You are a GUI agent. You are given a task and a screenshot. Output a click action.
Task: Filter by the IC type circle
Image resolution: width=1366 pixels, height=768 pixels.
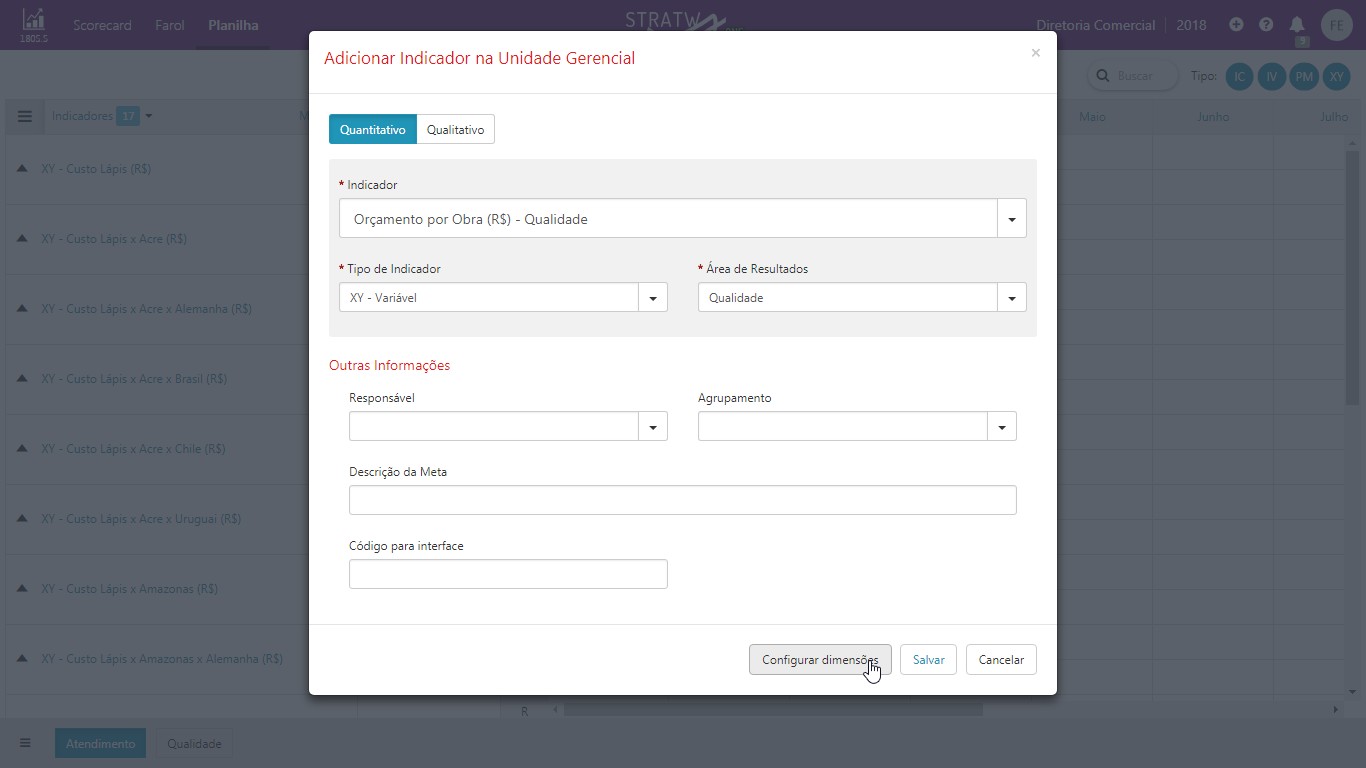1240,76
